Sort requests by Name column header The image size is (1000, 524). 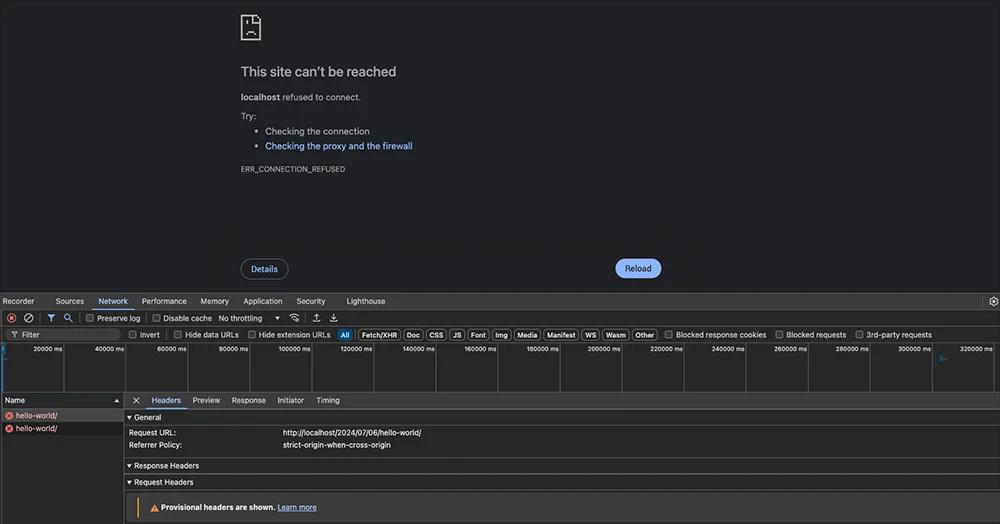(62, 400)
